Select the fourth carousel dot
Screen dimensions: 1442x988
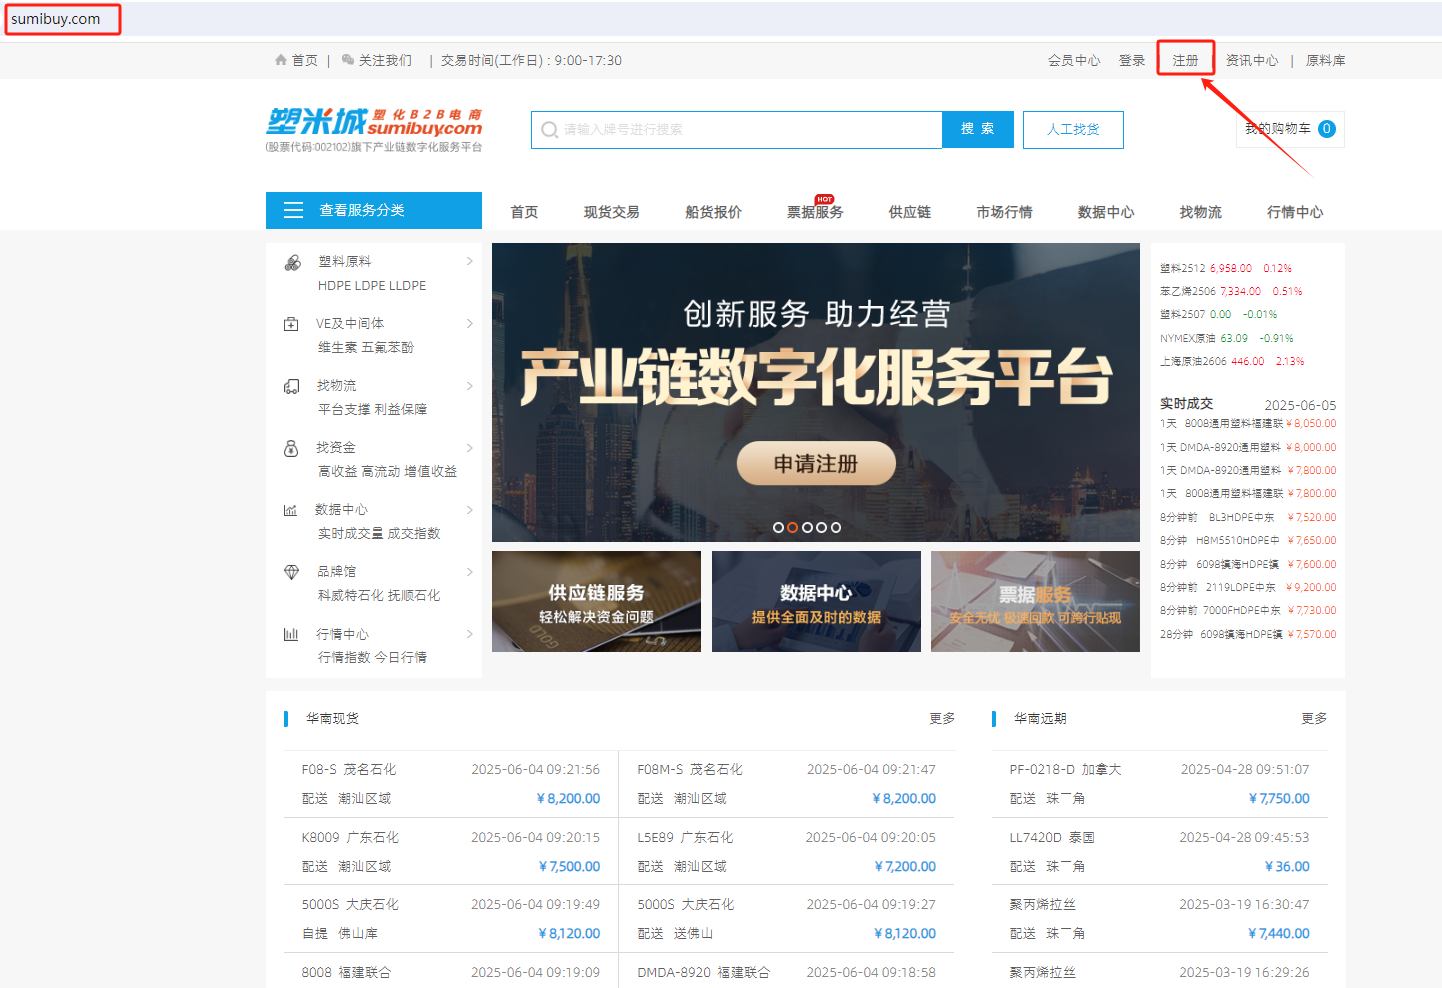point(821,527)
